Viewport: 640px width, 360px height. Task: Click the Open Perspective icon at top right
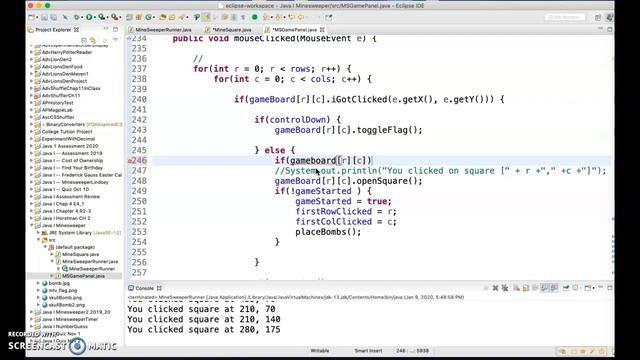598,17
